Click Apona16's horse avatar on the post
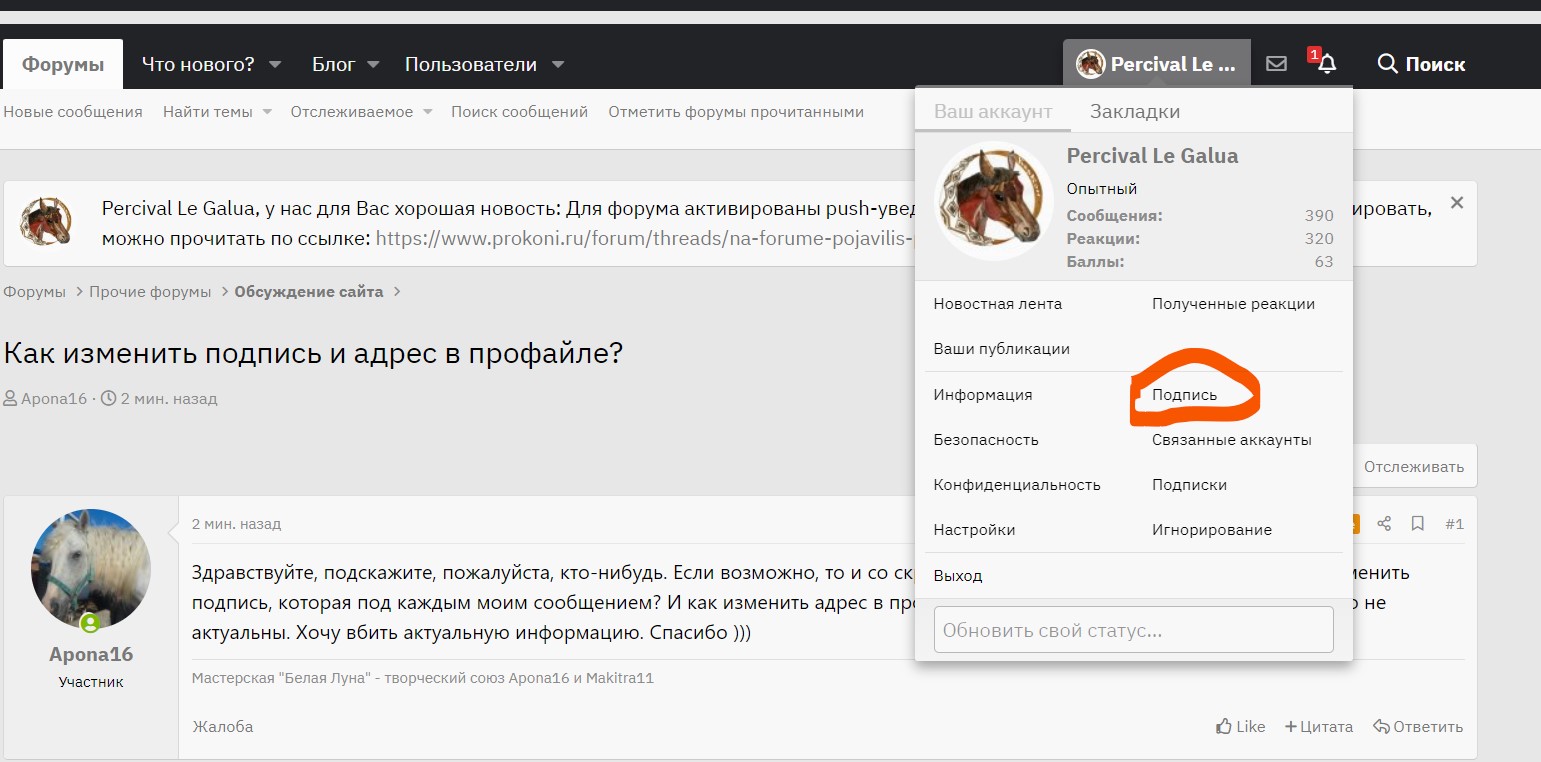 90,567
